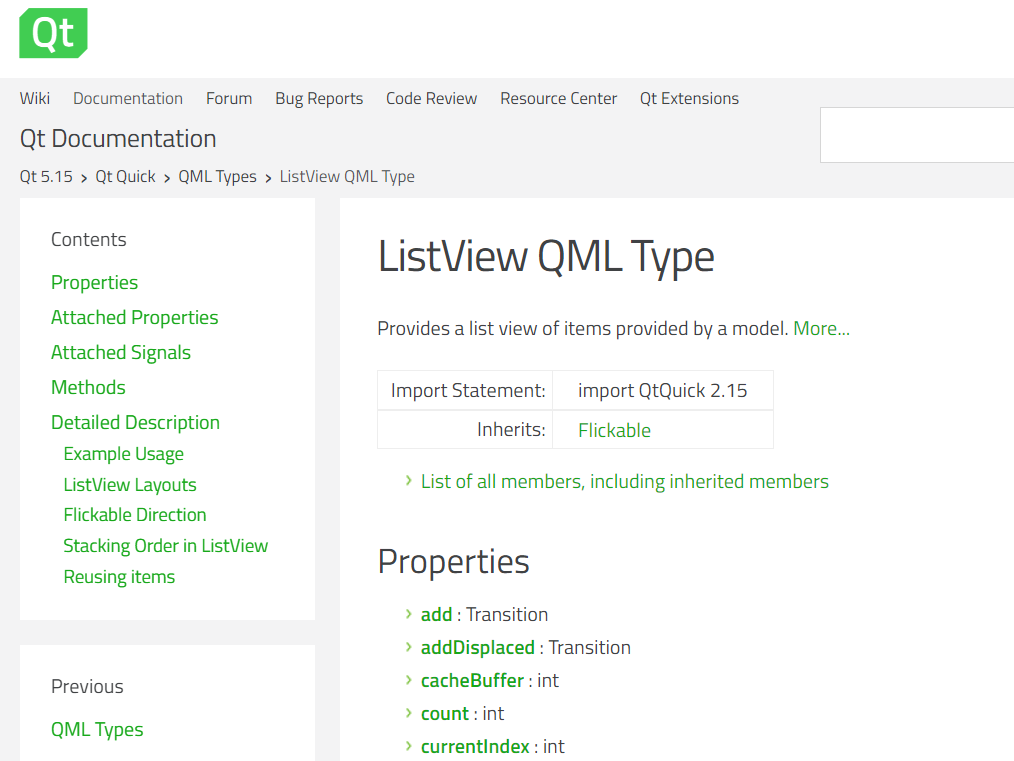Open the Documentation menu item
The height and width of the screenshot is (761, 1014).
click(128, 98)
